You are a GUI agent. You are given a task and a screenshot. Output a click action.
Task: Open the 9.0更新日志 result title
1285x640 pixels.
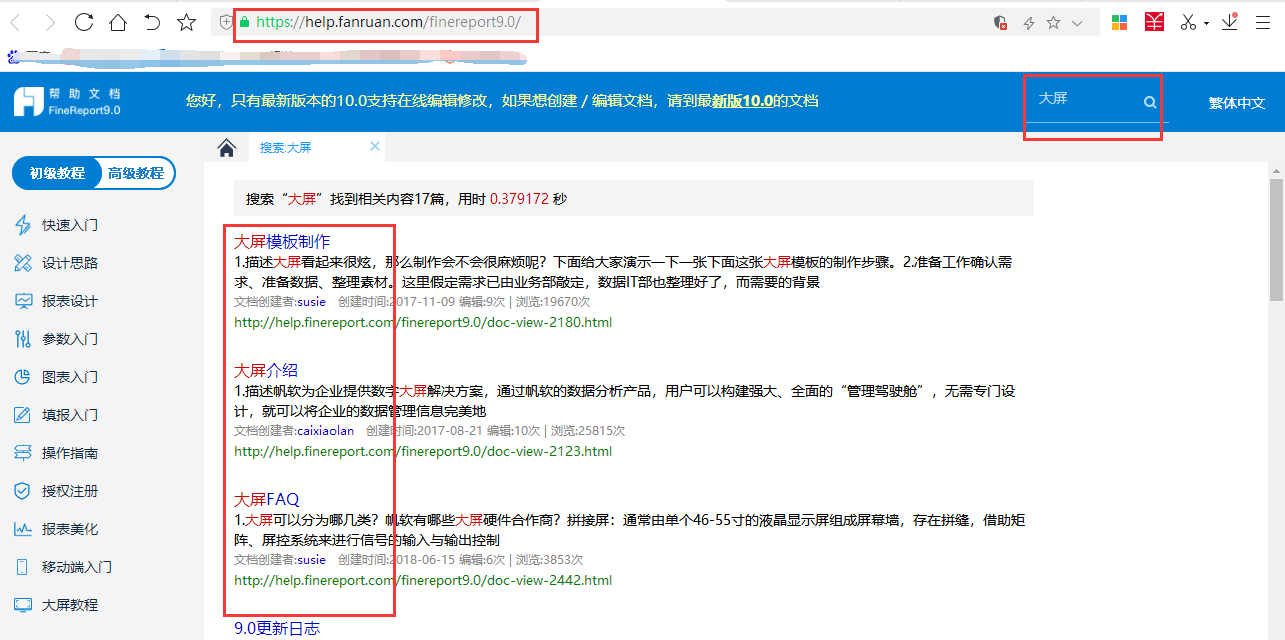(x=277, y=628)
